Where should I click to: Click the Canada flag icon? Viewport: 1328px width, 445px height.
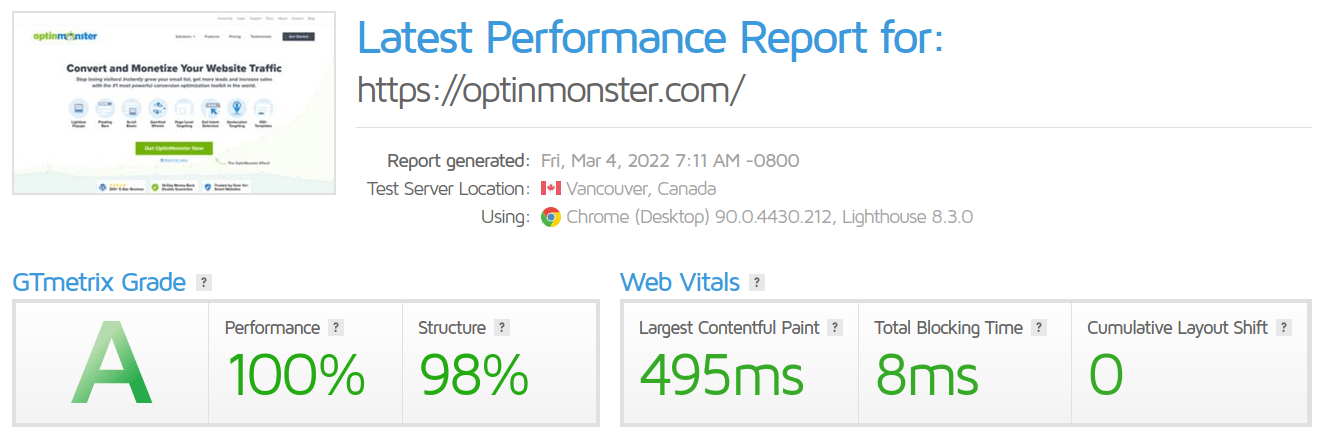[551, 188]
